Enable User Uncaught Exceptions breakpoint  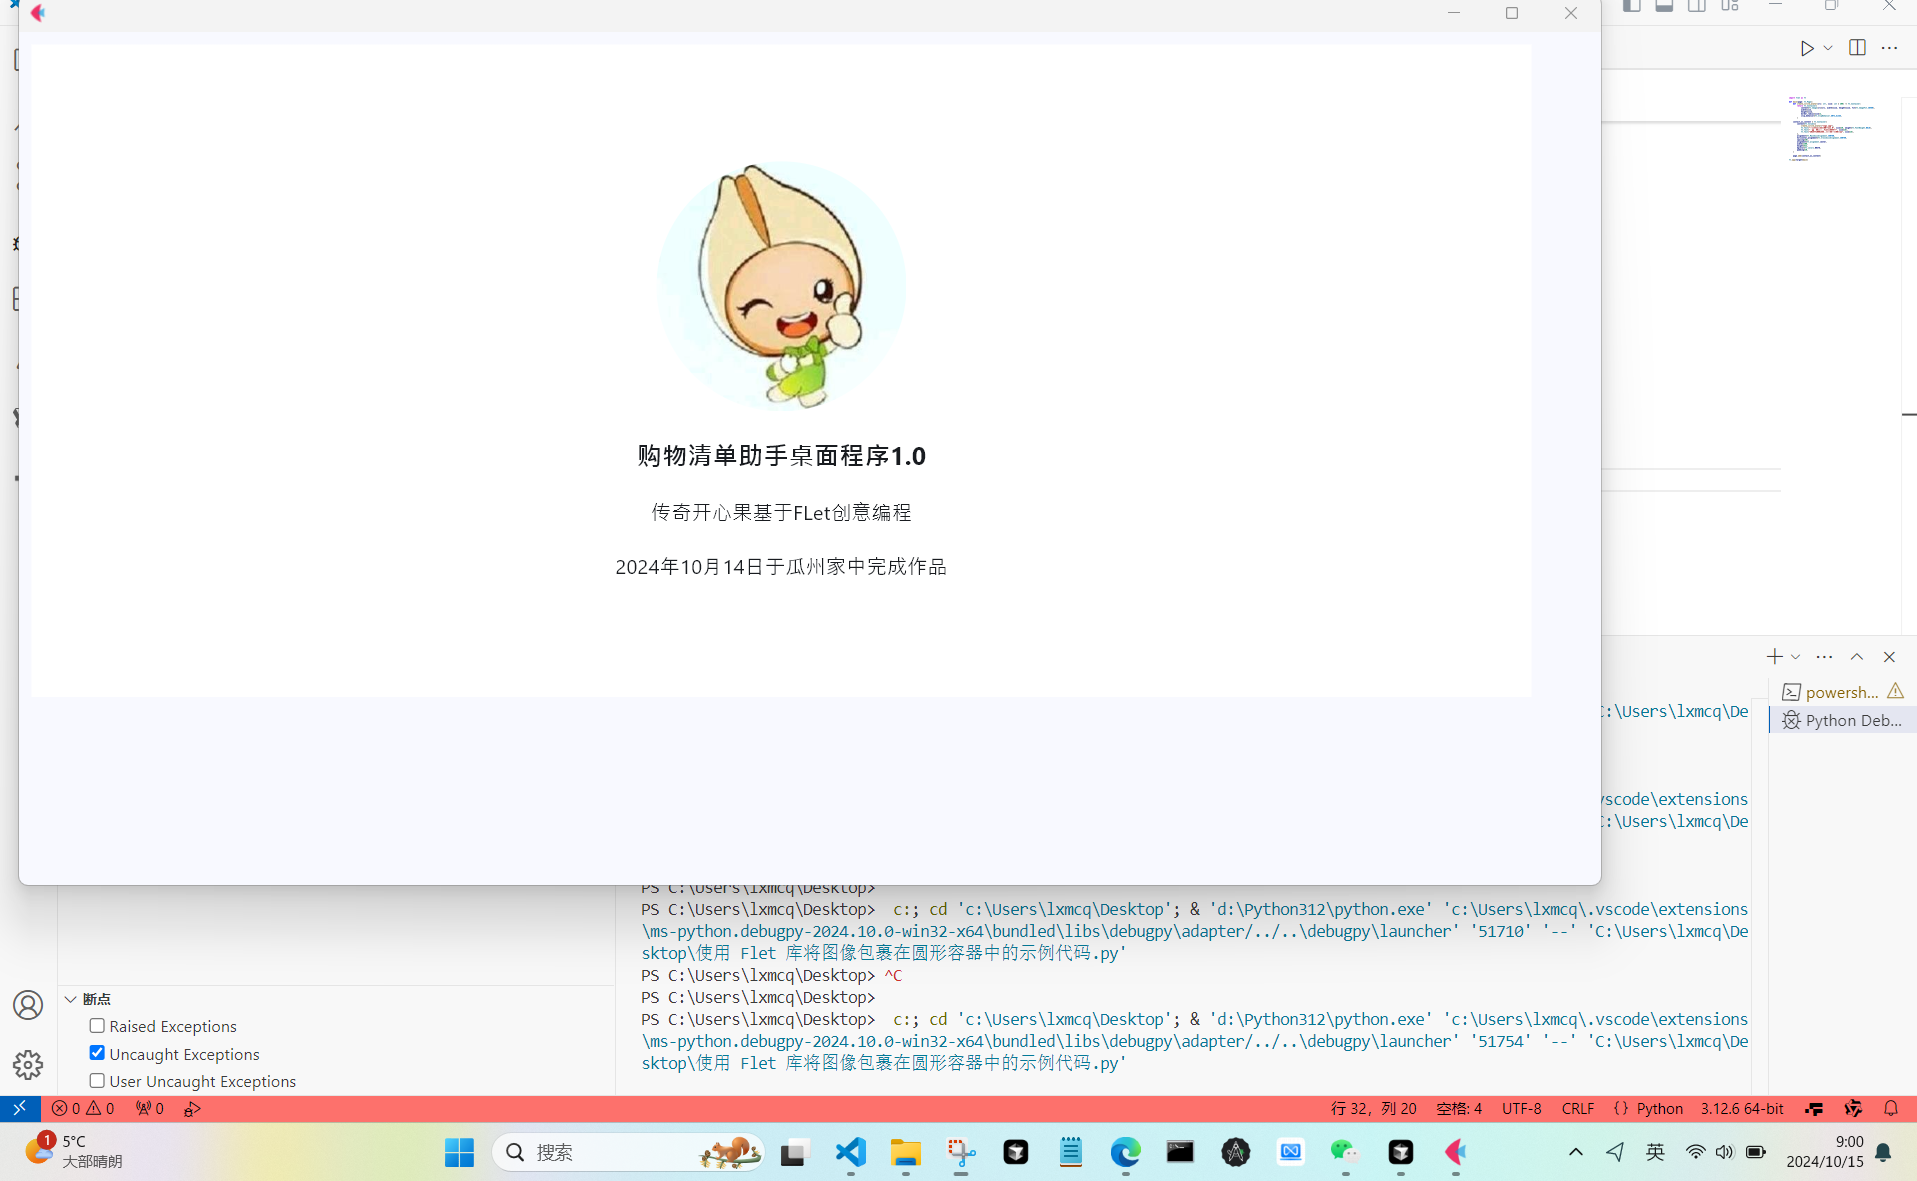pos(97,1081)
